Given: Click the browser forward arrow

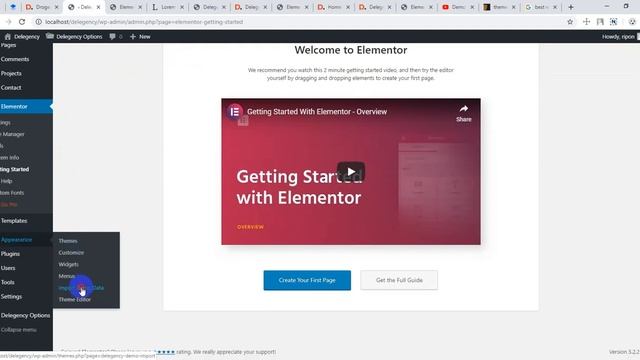Looking at the screenshot, I should (9, 22).
